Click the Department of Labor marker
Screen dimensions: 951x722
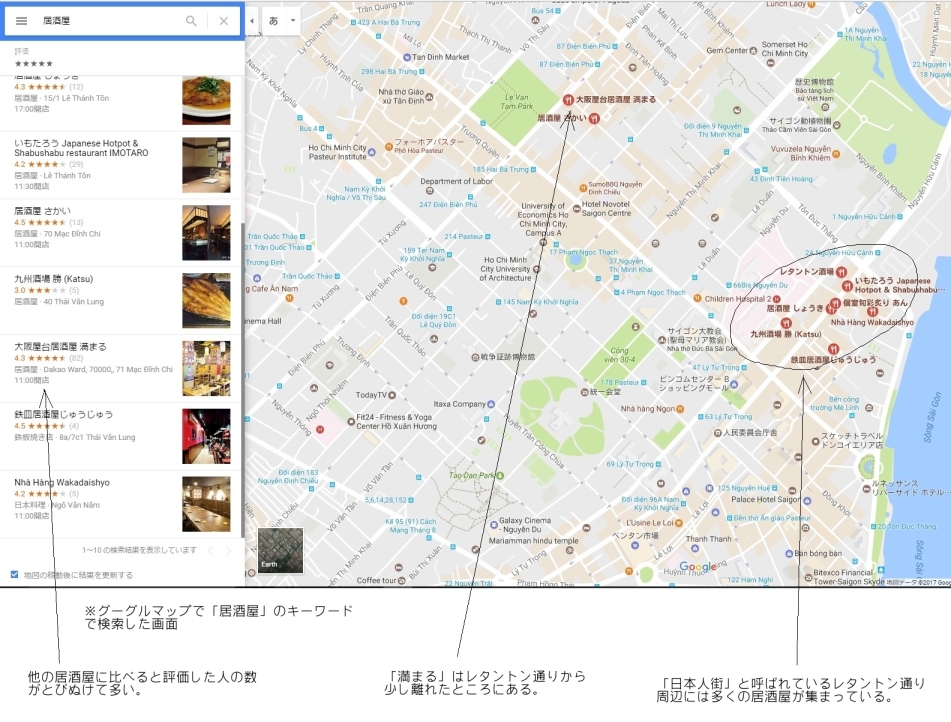pos(429,191)
